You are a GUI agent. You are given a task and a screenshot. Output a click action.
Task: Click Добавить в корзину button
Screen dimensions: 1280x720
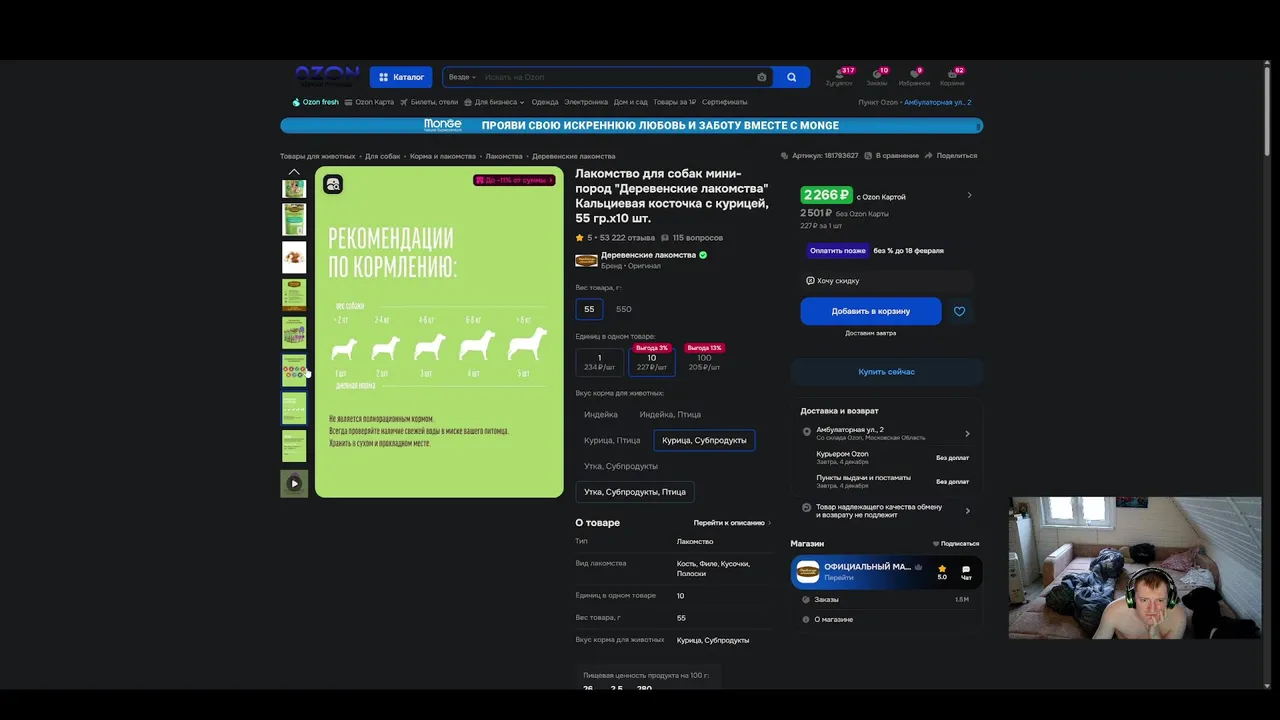(871, 311)
